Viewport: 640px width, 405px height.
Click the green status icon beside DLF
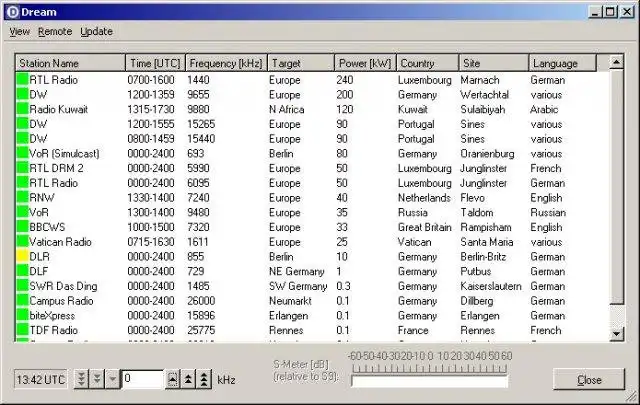tap(22, 271)
